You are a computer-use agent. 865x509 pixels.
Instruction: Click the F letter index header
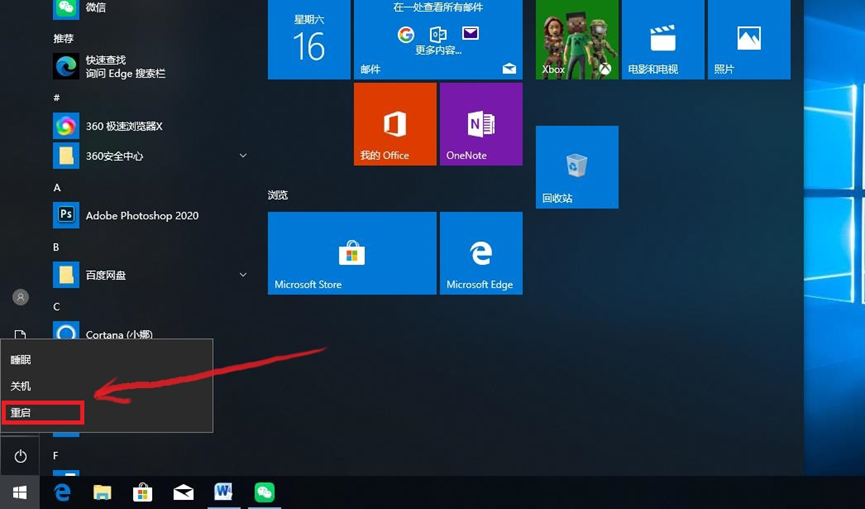pyautogui.click(x=56, y=456)
